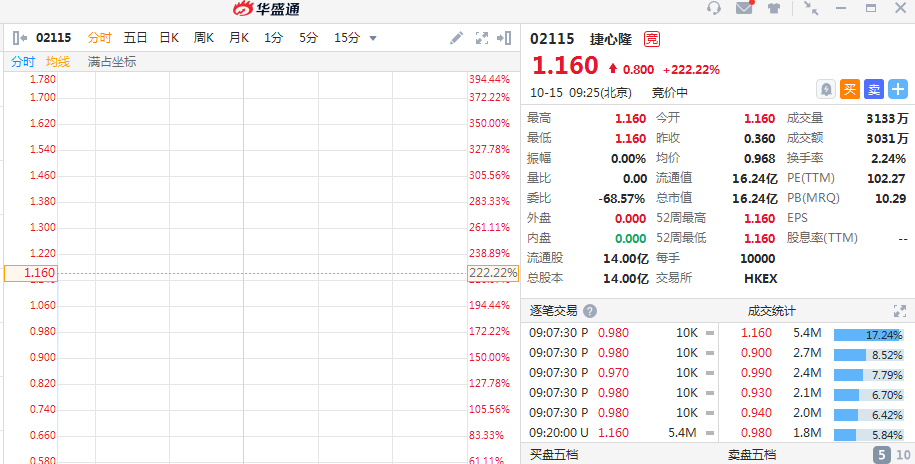This screenshot has width=915, height=464.
Task: Expand the 成交统计 panel
Action: 900,311
